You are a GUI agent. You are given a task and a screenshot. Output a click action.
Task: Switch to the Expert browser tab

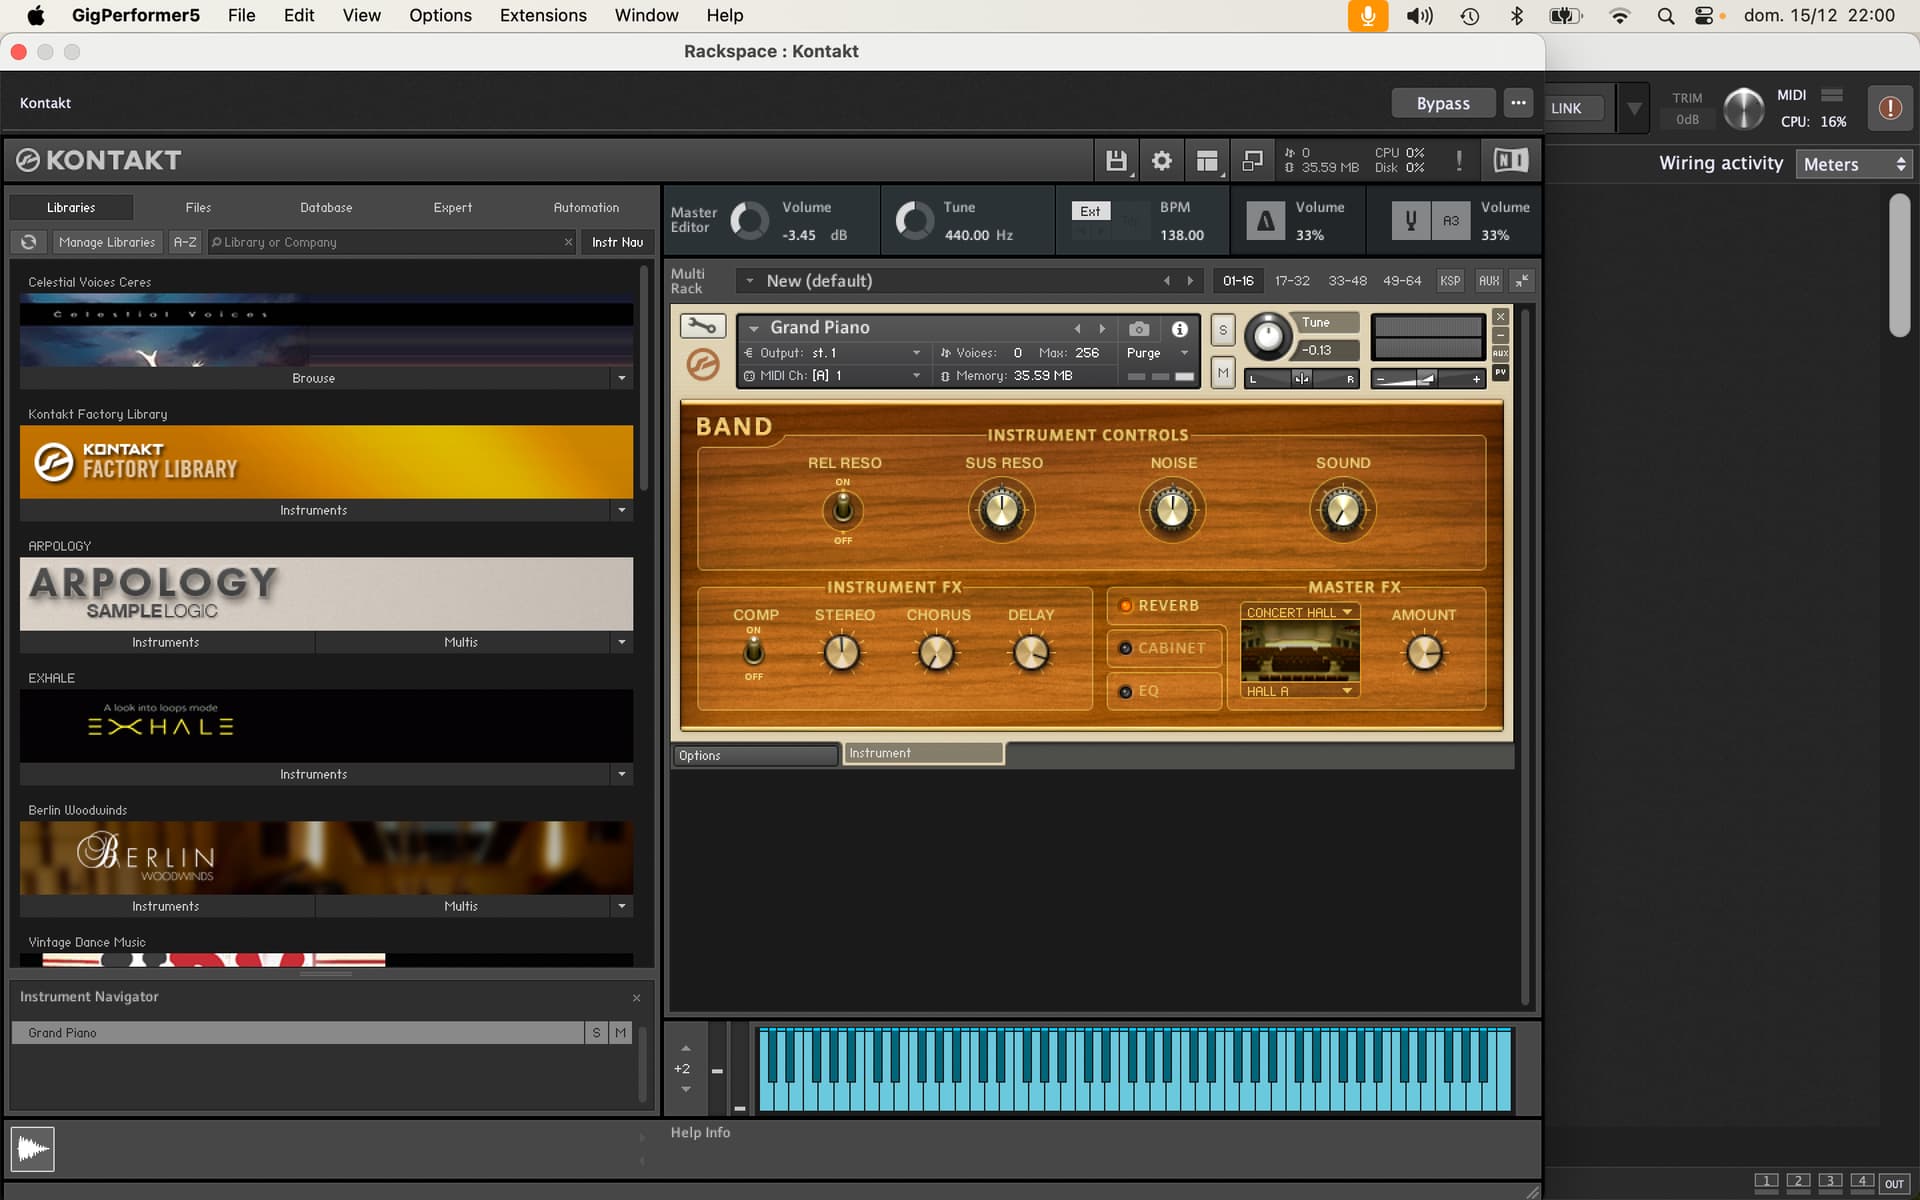[453, 207]
